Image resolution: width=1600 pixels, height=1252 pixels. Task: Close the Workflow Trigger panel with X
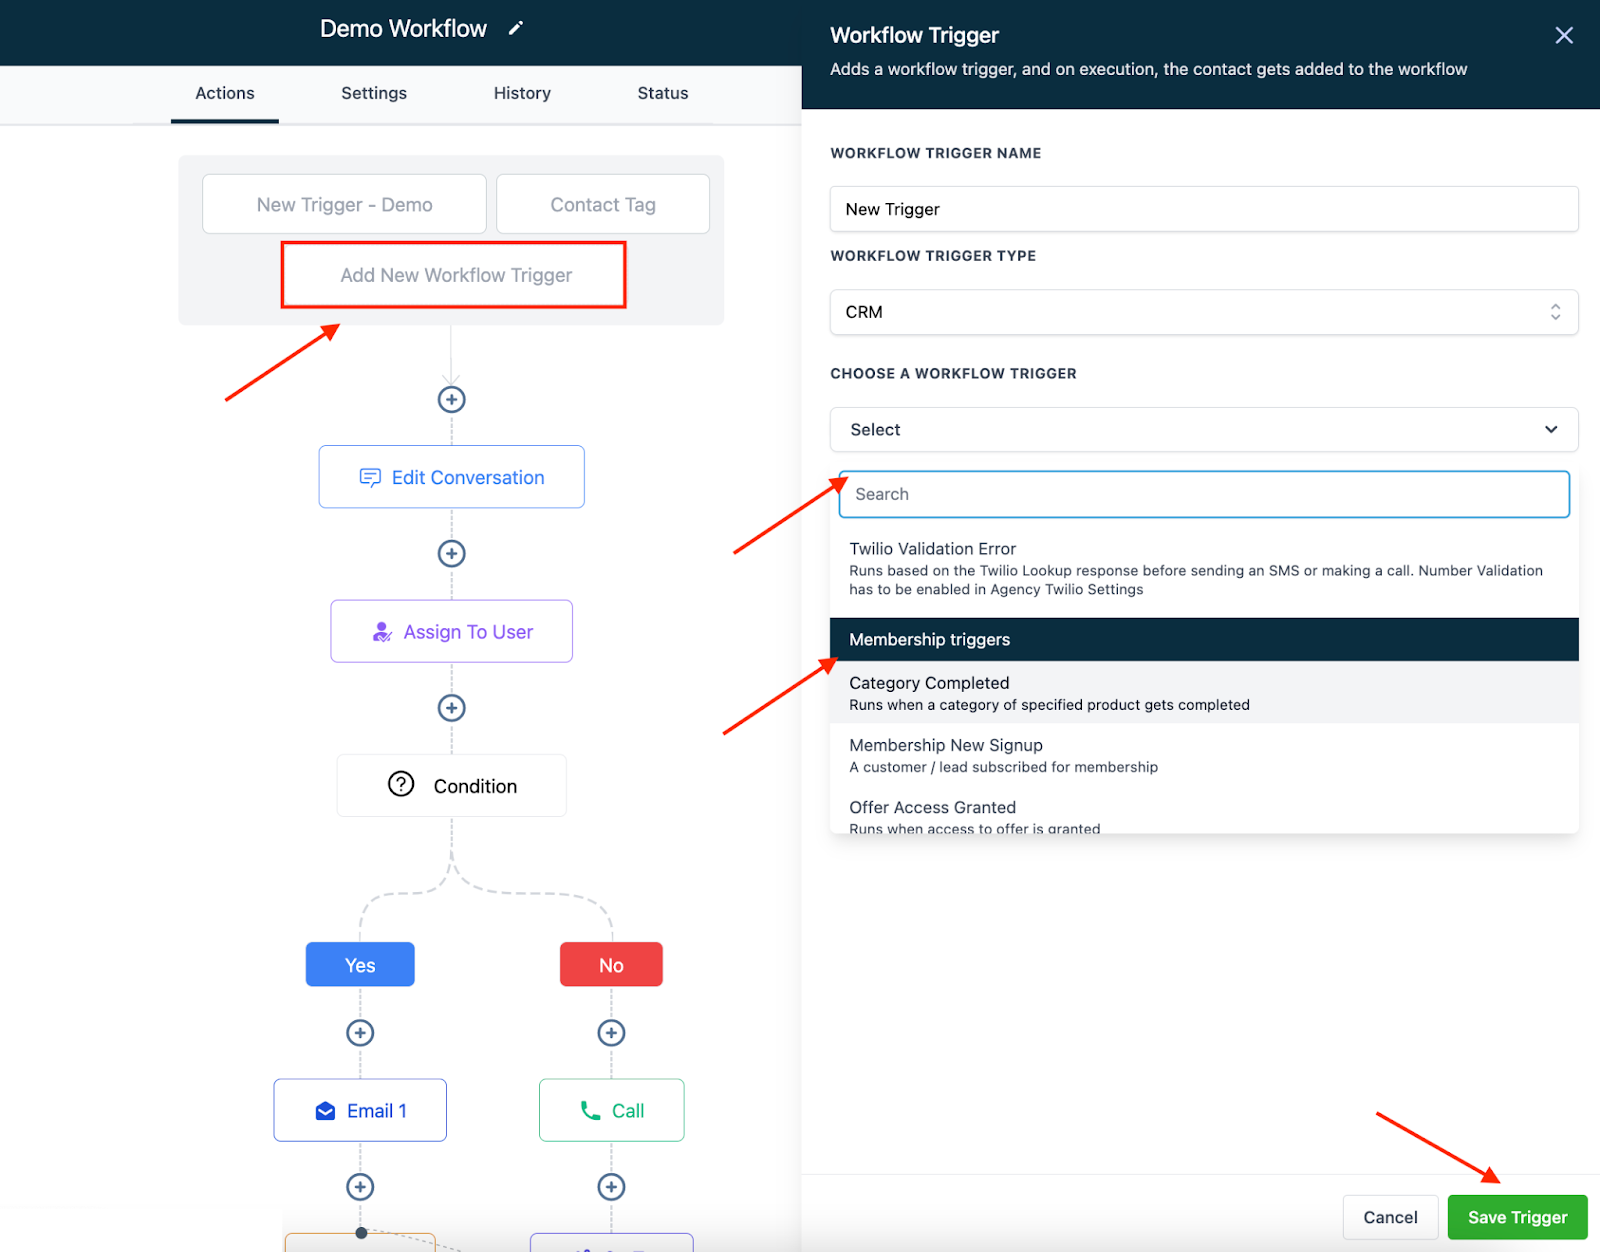(1564, 36)
